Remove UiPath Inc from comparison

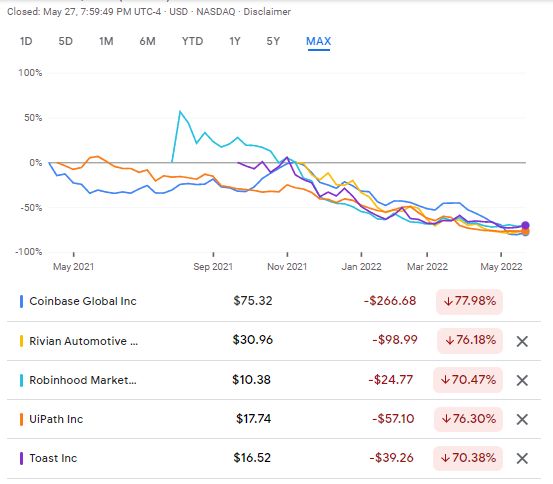tap(522, 419)
